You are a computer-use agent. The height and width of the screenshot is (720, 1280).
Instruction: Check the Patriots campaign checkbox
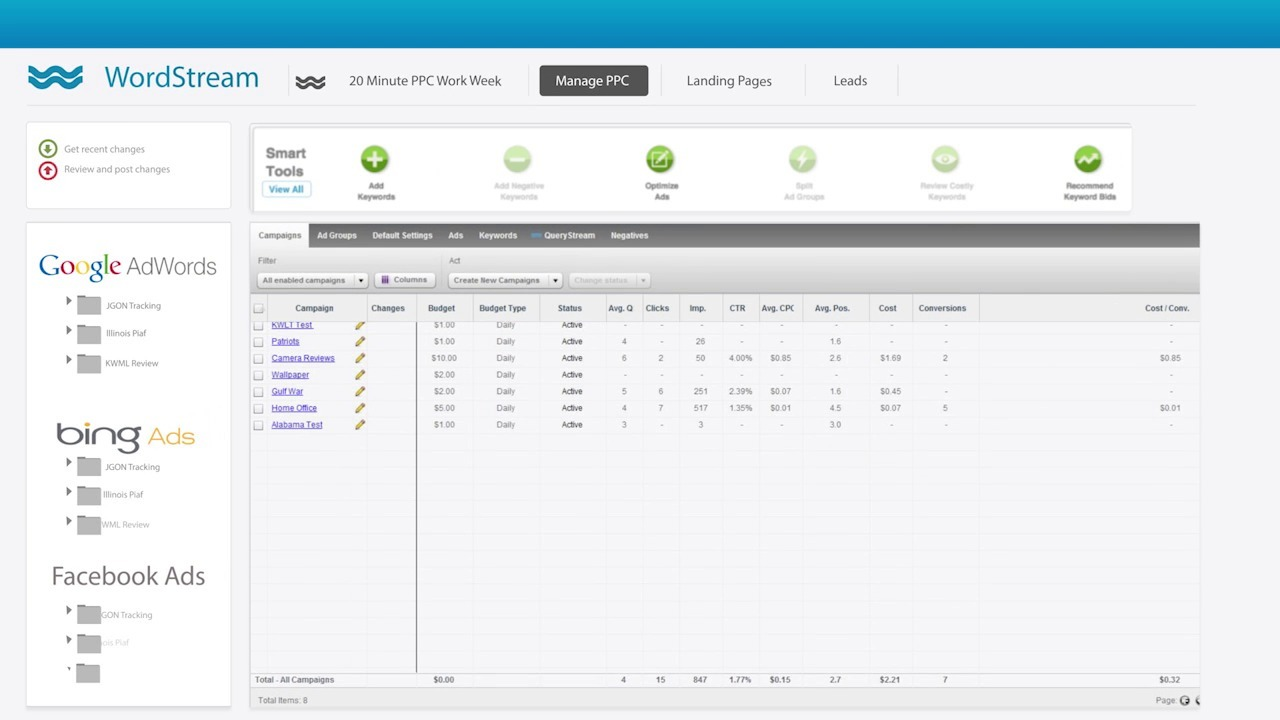tap(259, 342)
